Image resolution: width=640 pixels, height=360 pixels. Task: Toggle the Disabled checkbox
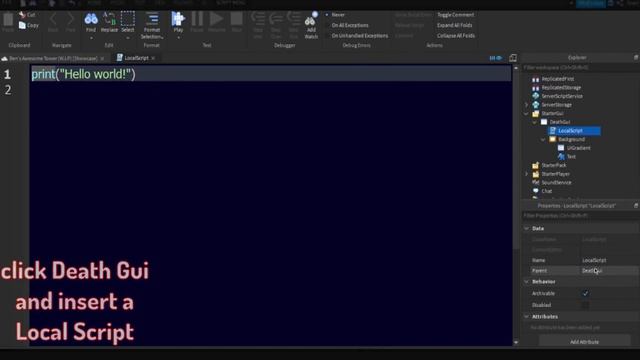pyautogui.click(x=585, y=305)
